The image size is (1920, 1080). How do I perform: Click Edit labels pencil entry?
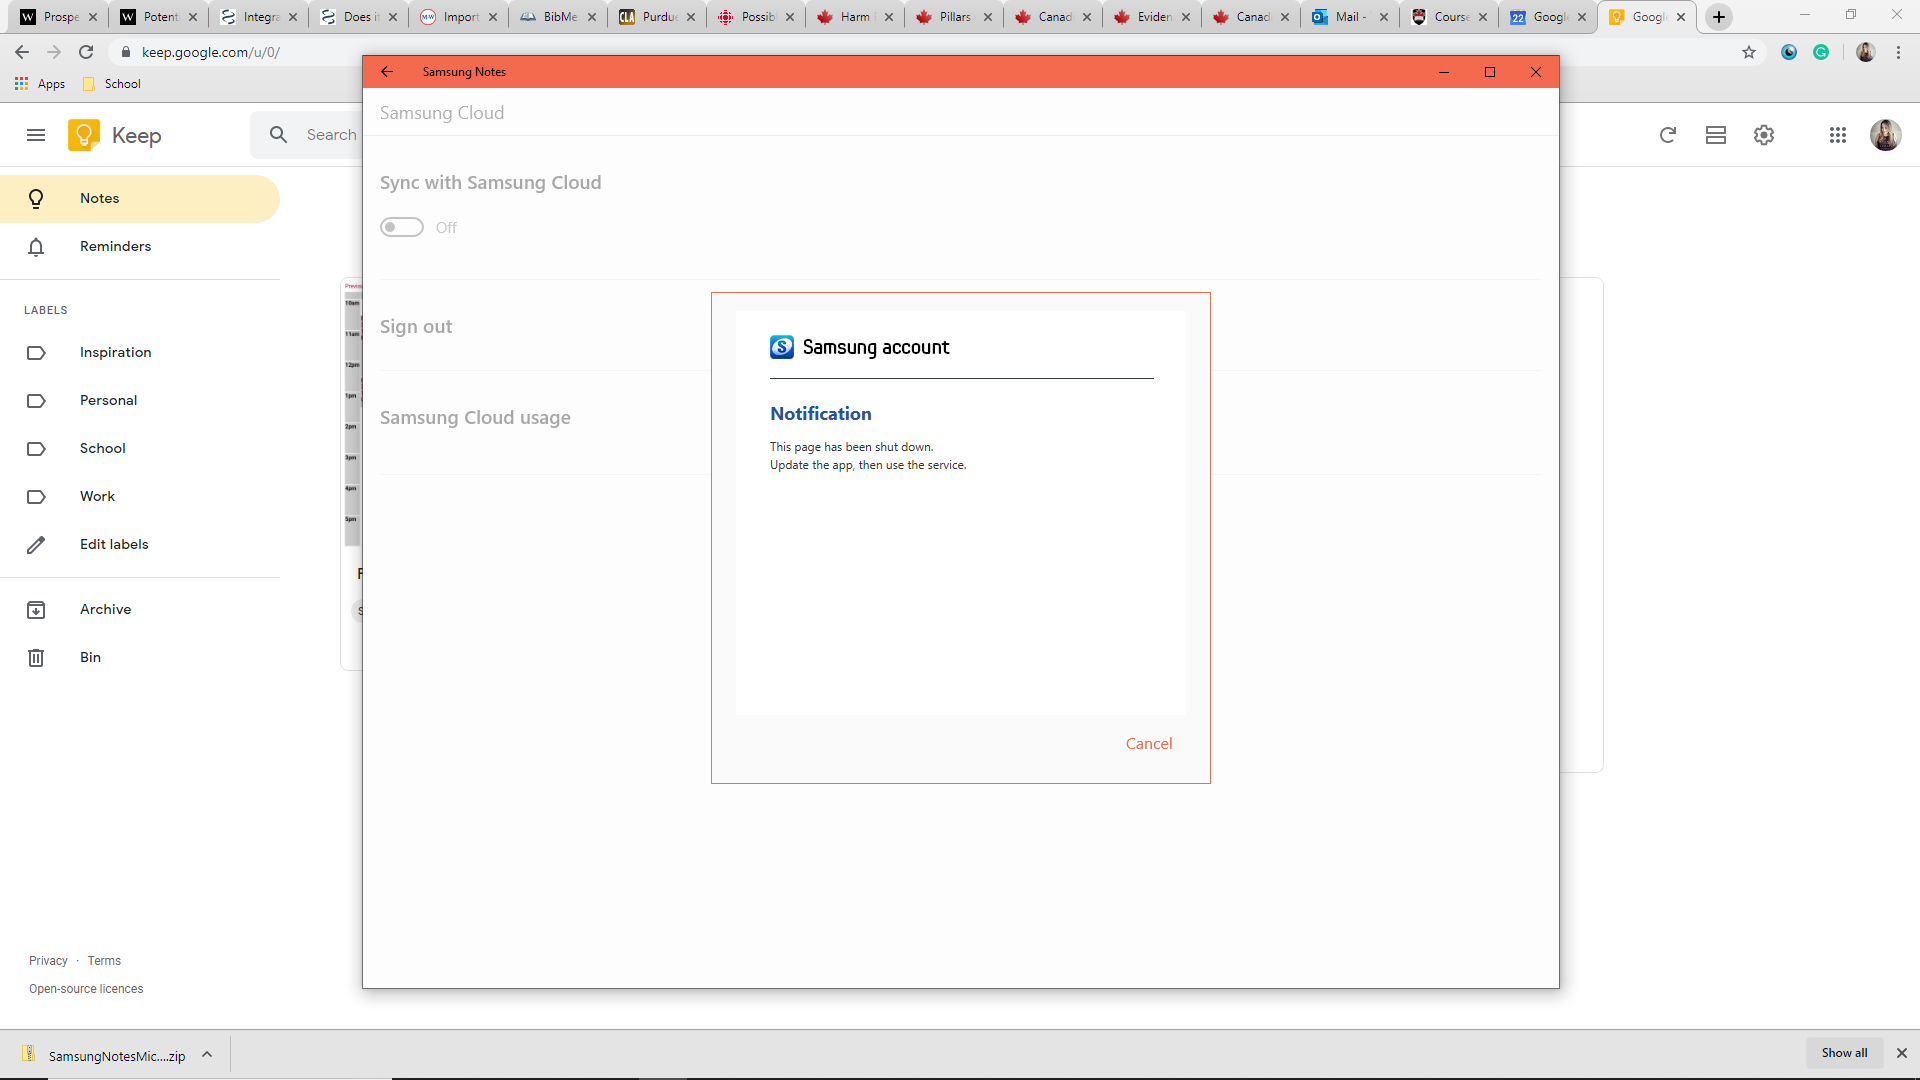click(140, 544)
